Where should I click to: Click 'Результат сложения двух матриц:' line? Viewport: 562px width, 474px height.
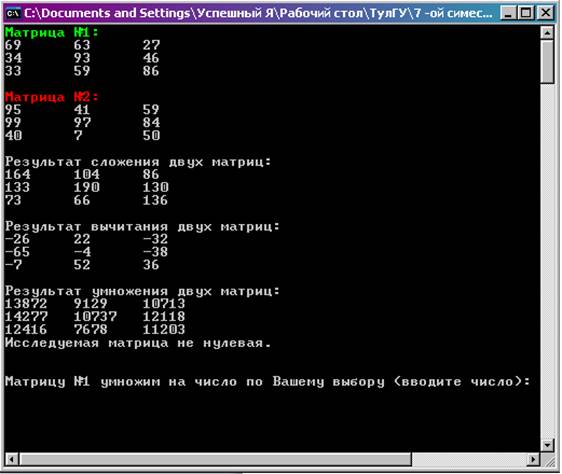pyautogui.click(x=138, y=162)
